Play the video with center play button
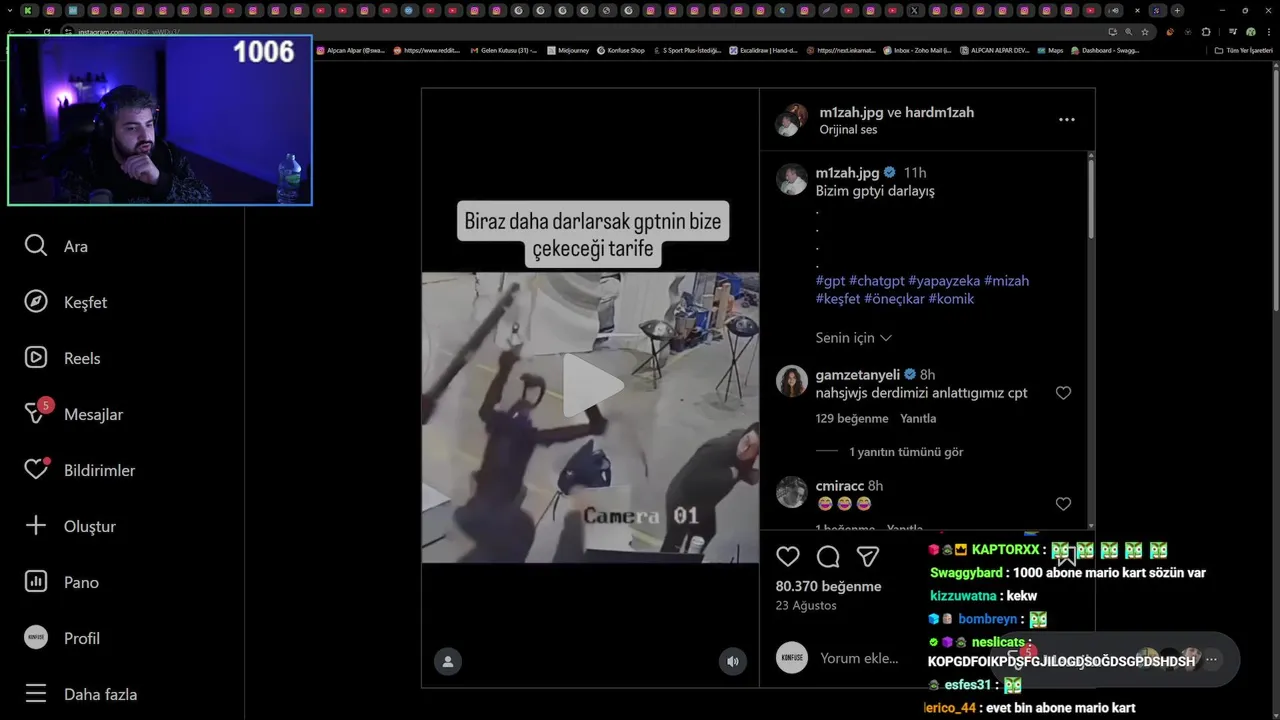This screenshot has height=720, width=1280. point(591,386)
